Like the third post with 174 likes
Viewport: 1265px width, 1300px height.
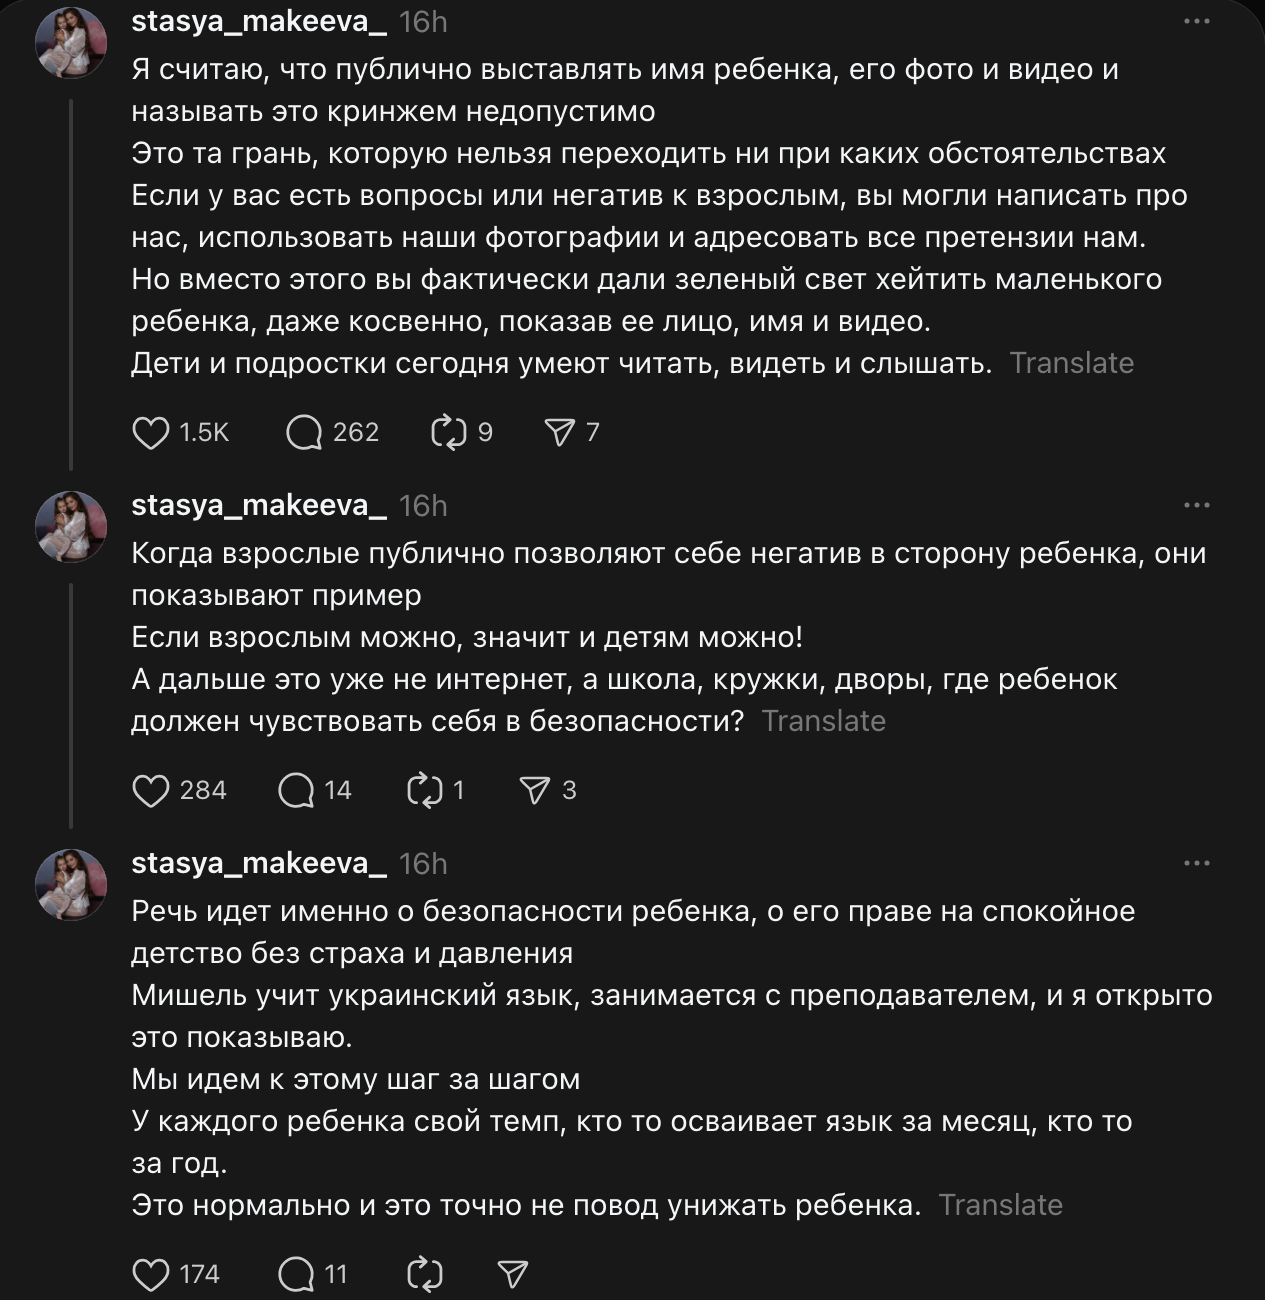click(x=151, y=1274)
